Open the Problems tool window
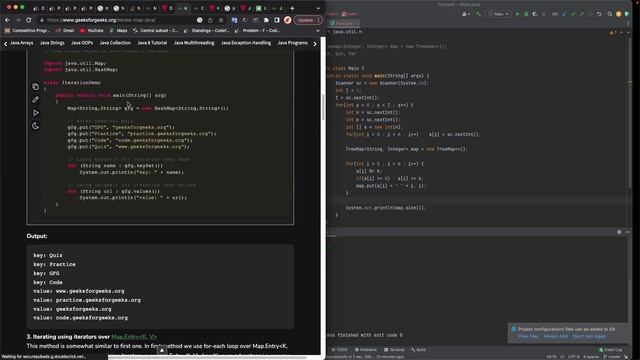The width and height of the screenshot is (640, 360). 366,350
